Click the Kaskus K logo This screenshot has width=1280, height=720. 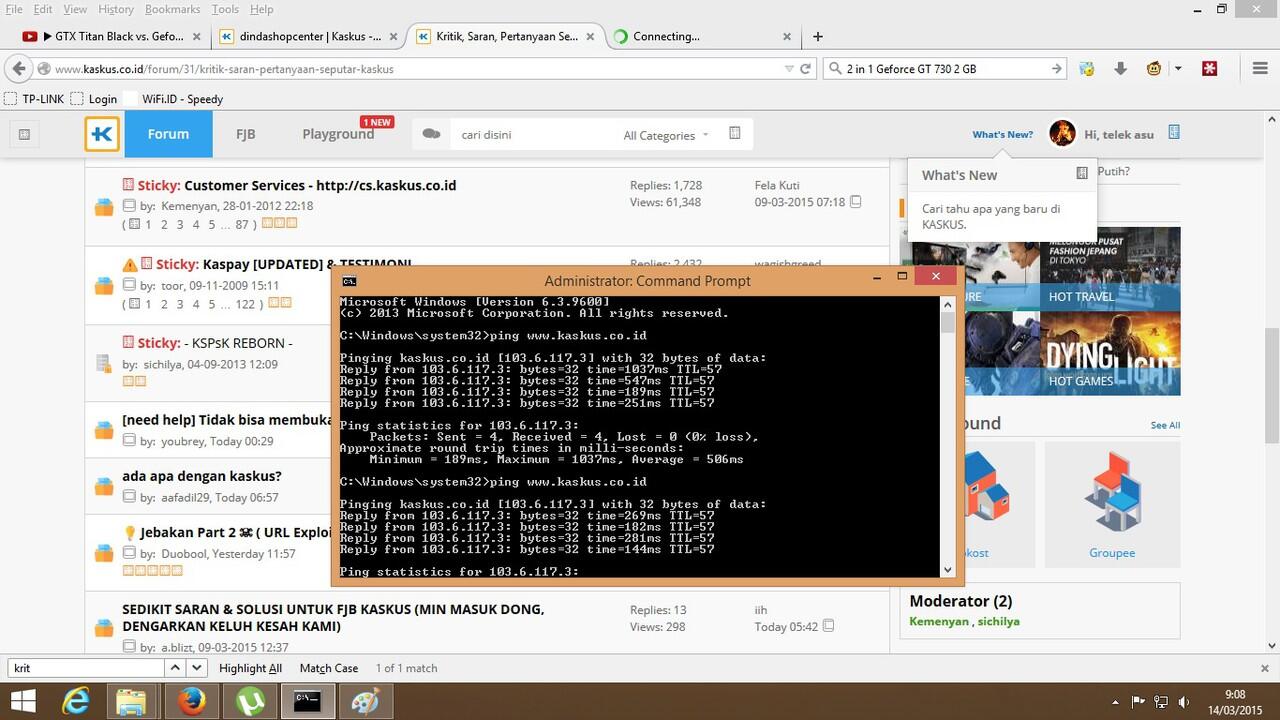pos(102,134)
